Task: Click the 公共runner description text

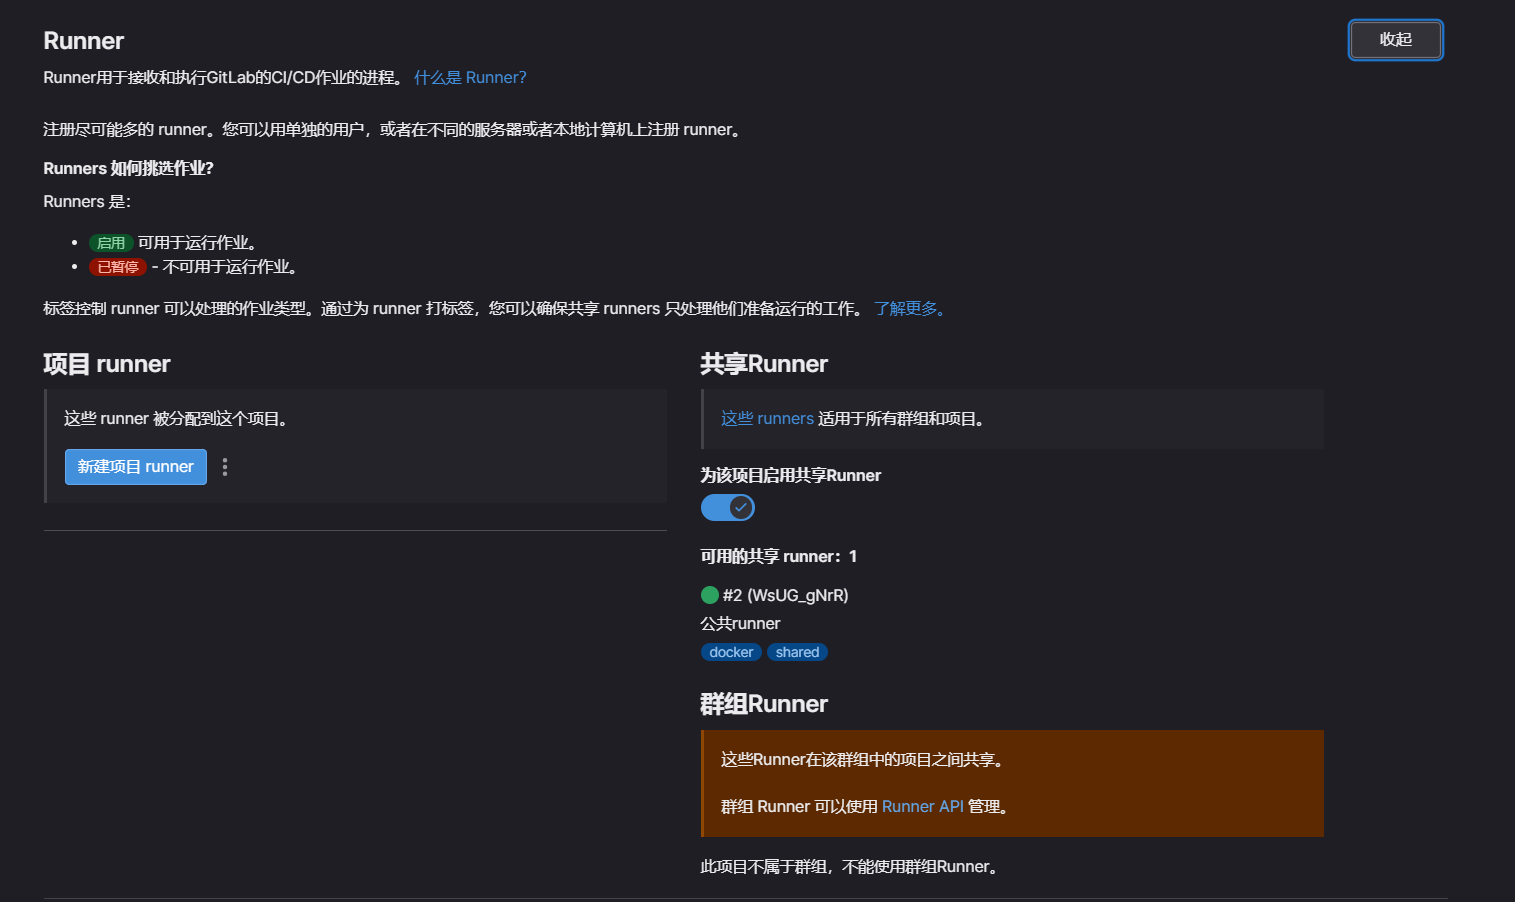Action: 740,624
